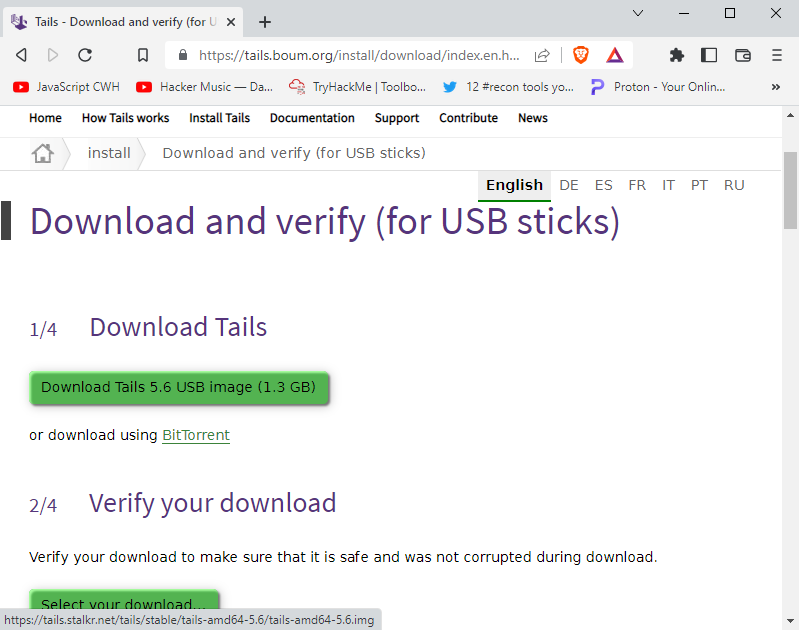This screenshot has height=630, width=799.
Task: Open Brave Shields lion icon
Action: coord(581,56)
